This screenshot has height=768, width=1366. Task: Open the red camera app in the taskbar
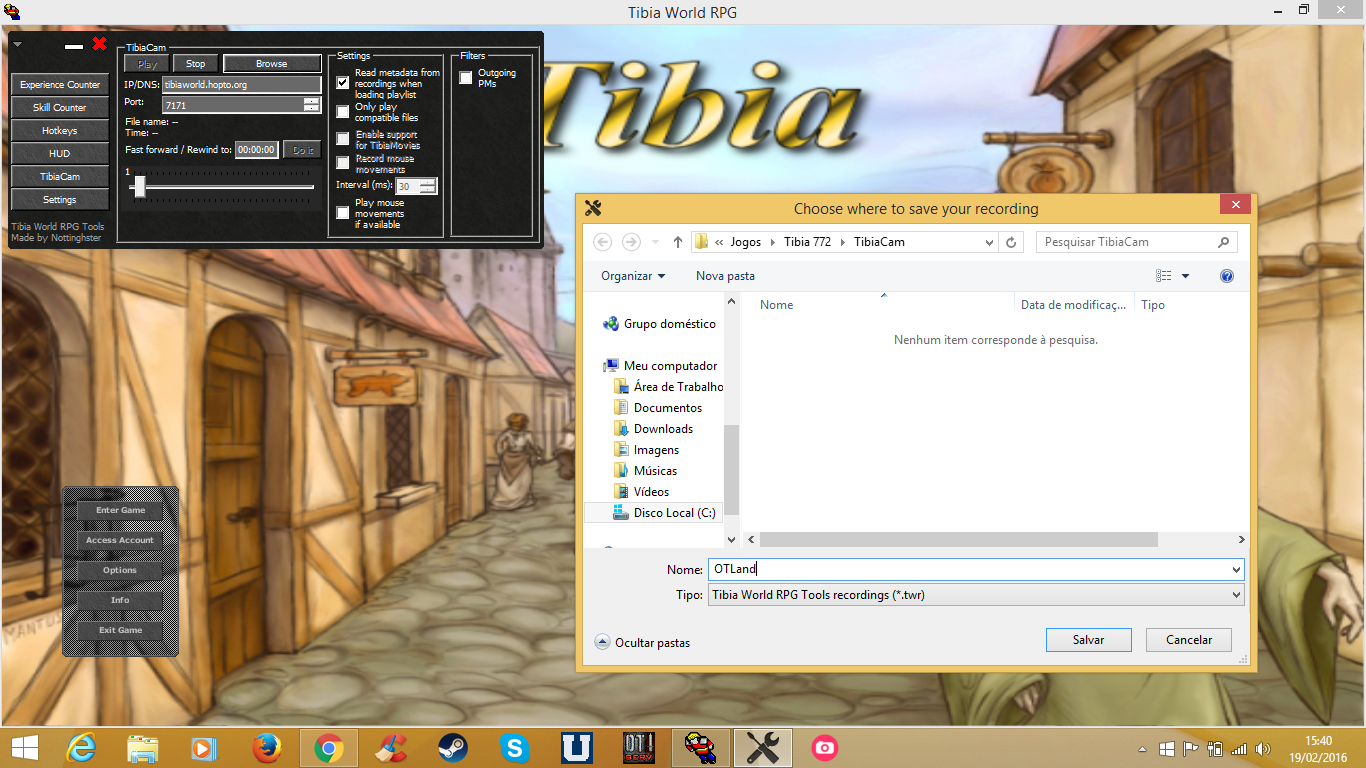[824, 748]
